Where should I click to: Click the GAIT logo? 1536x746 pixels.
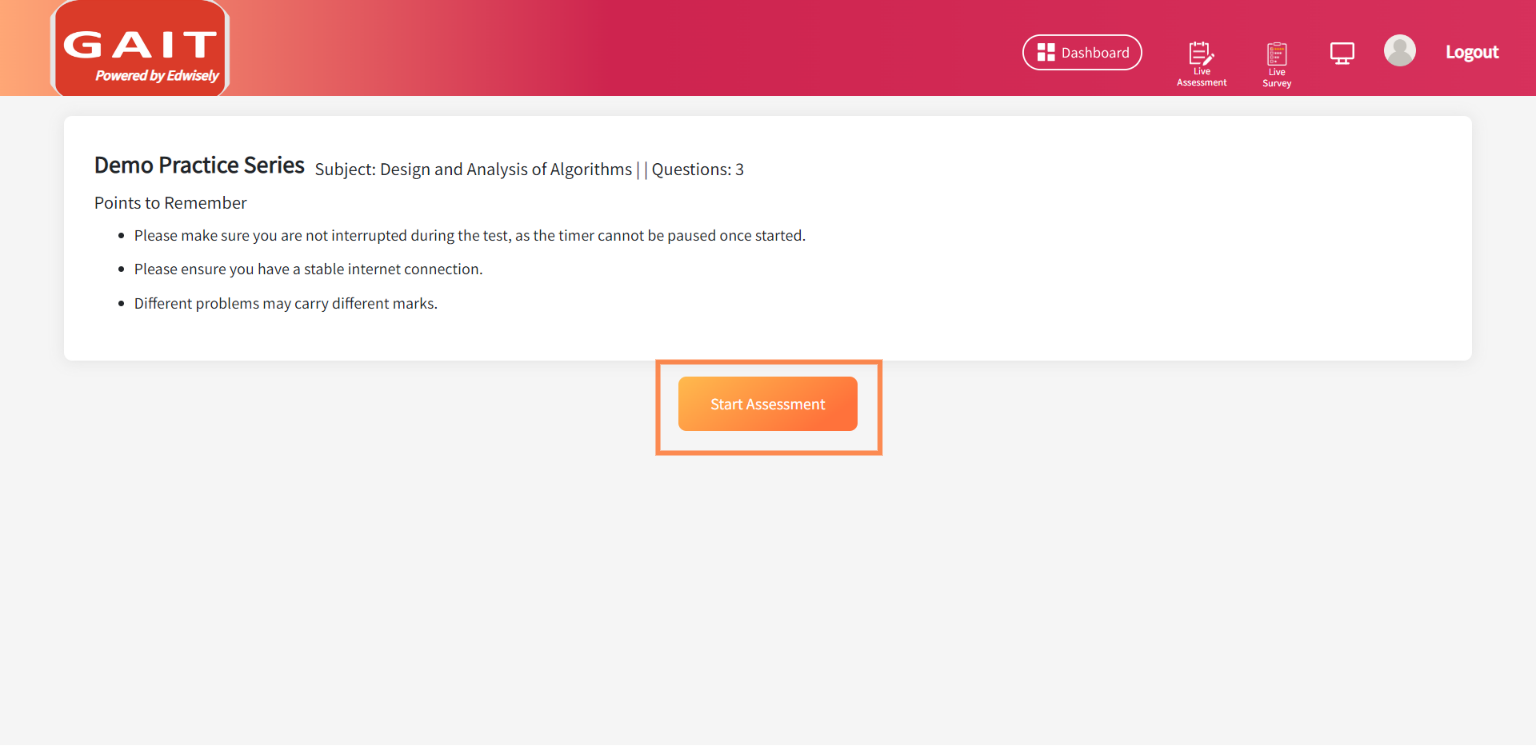[140, 48]
